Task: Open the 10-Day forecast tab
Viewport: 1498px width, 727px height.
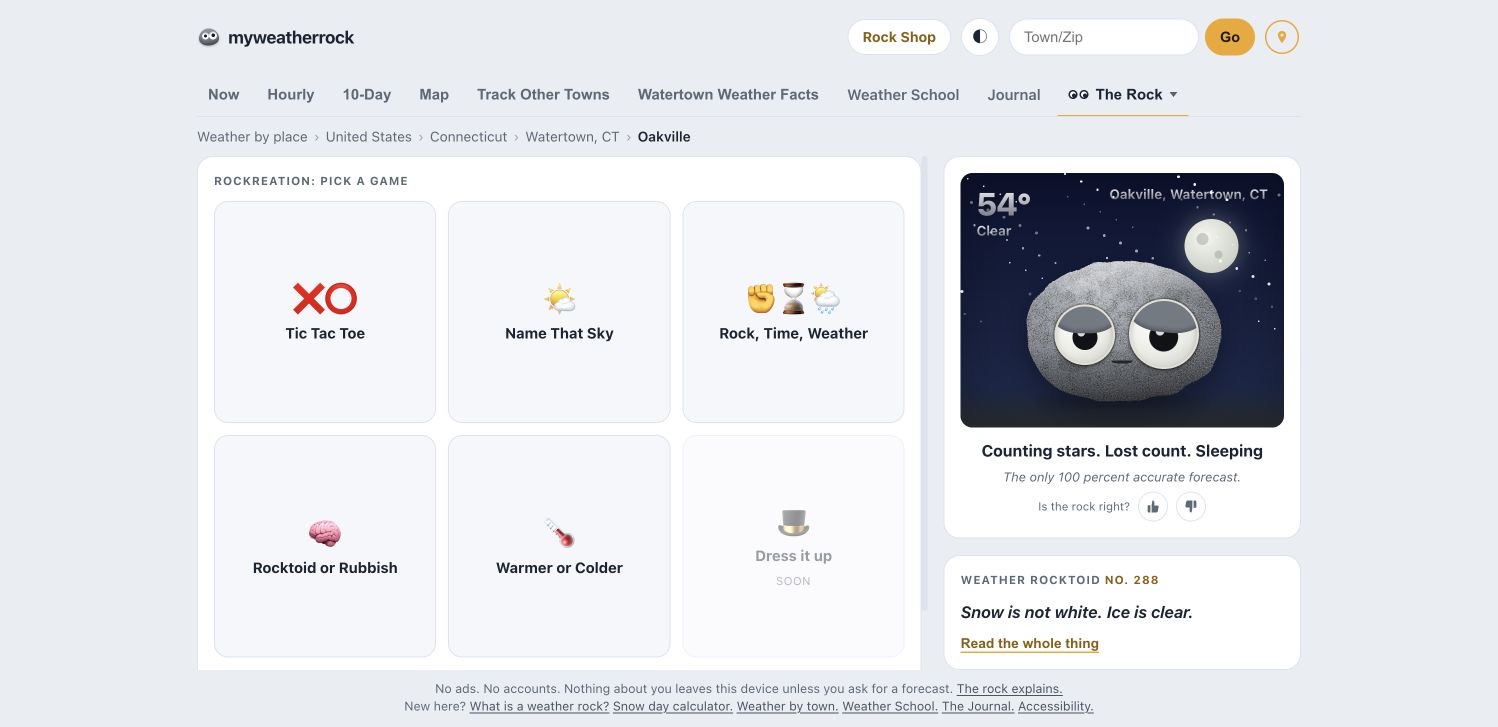Action: coord(367,94)
